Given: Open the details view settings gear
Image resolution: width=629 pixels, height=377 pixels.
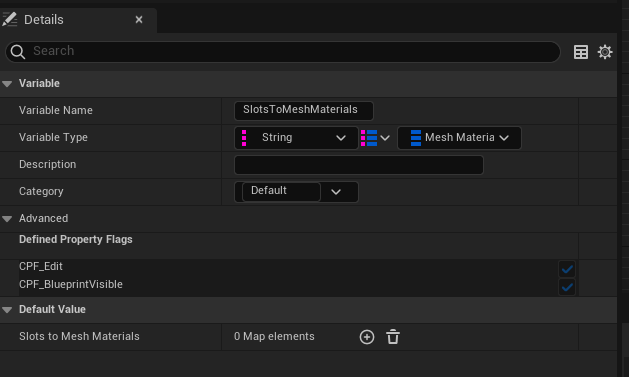Looking at the screenshot, I should coord(605,52).
